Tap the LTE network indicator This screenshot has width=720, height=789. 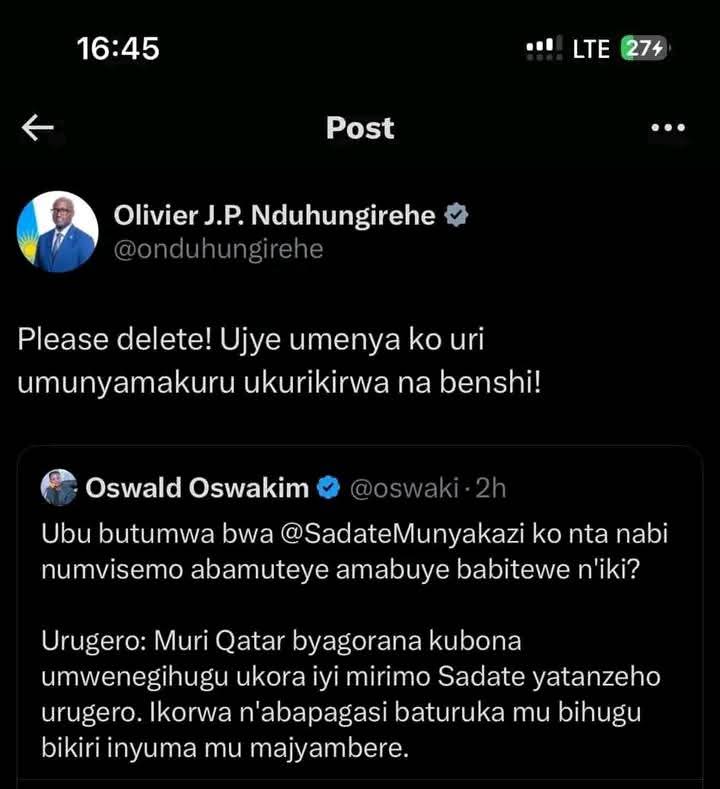590,49
